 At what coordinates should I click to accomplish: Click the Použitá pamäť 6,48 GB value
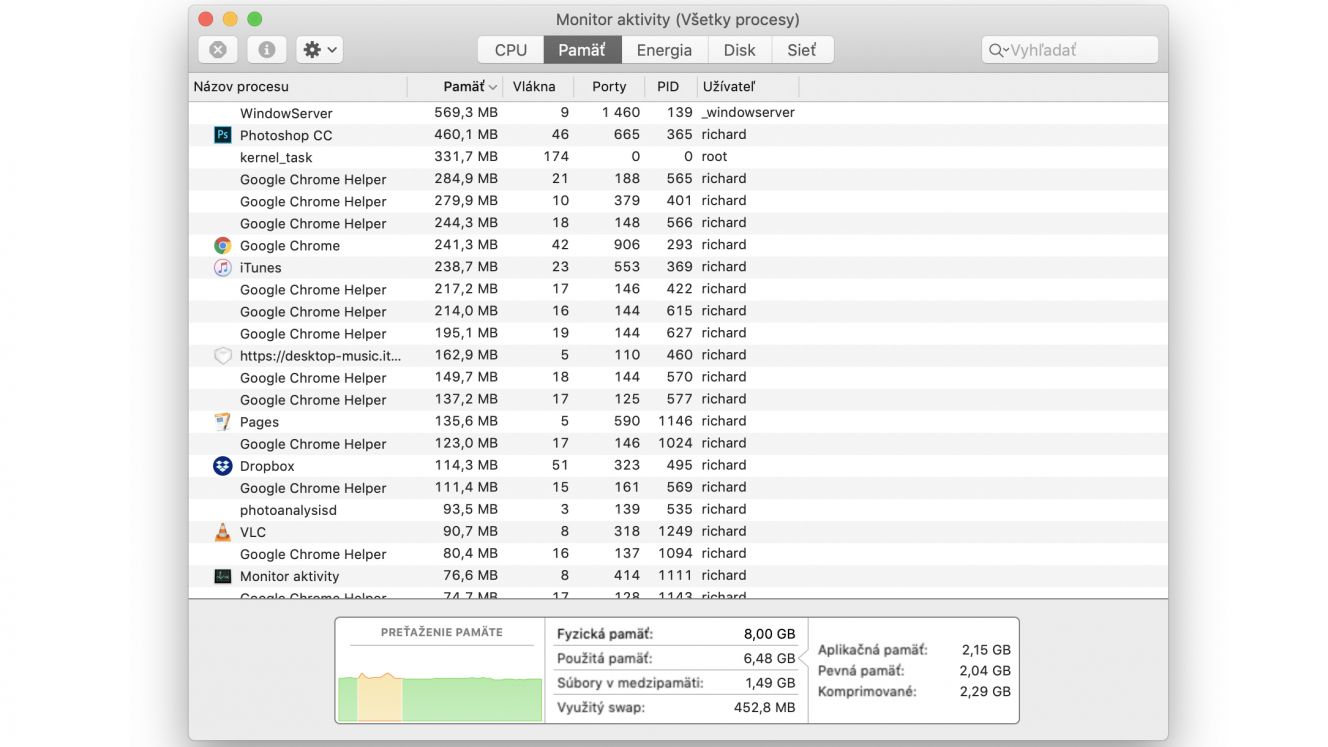(x=770, y=659)
